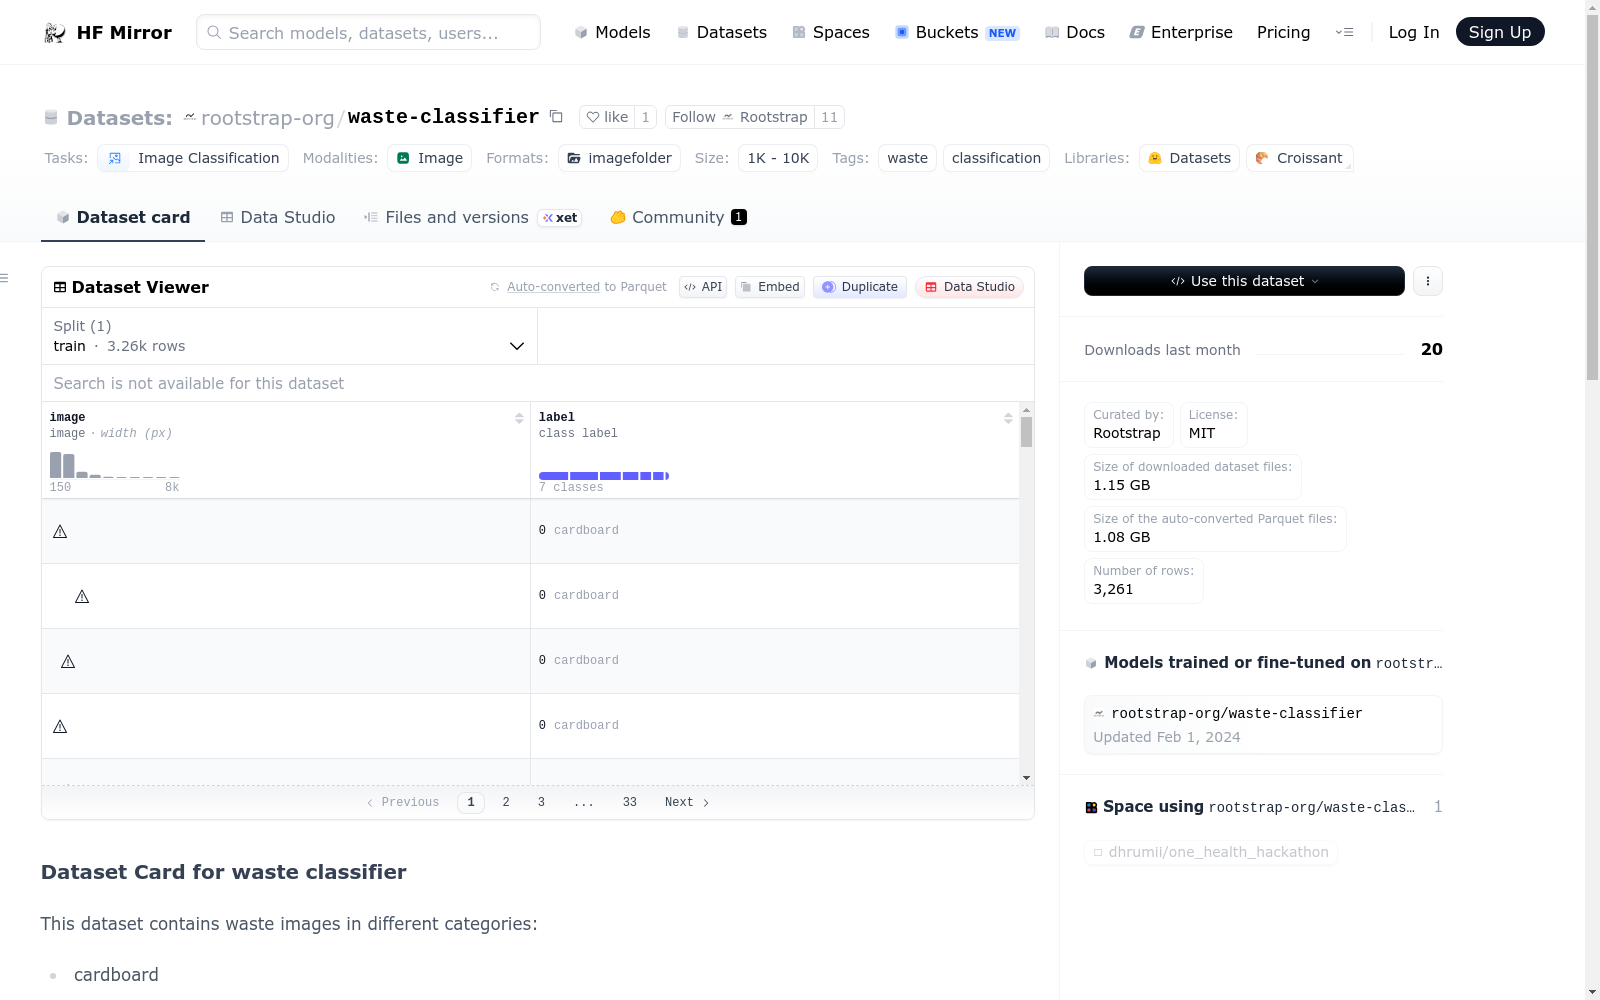Click the Space using section icon
This screenshot has width=1600, height=1000.
click(x=1091, y=807)
